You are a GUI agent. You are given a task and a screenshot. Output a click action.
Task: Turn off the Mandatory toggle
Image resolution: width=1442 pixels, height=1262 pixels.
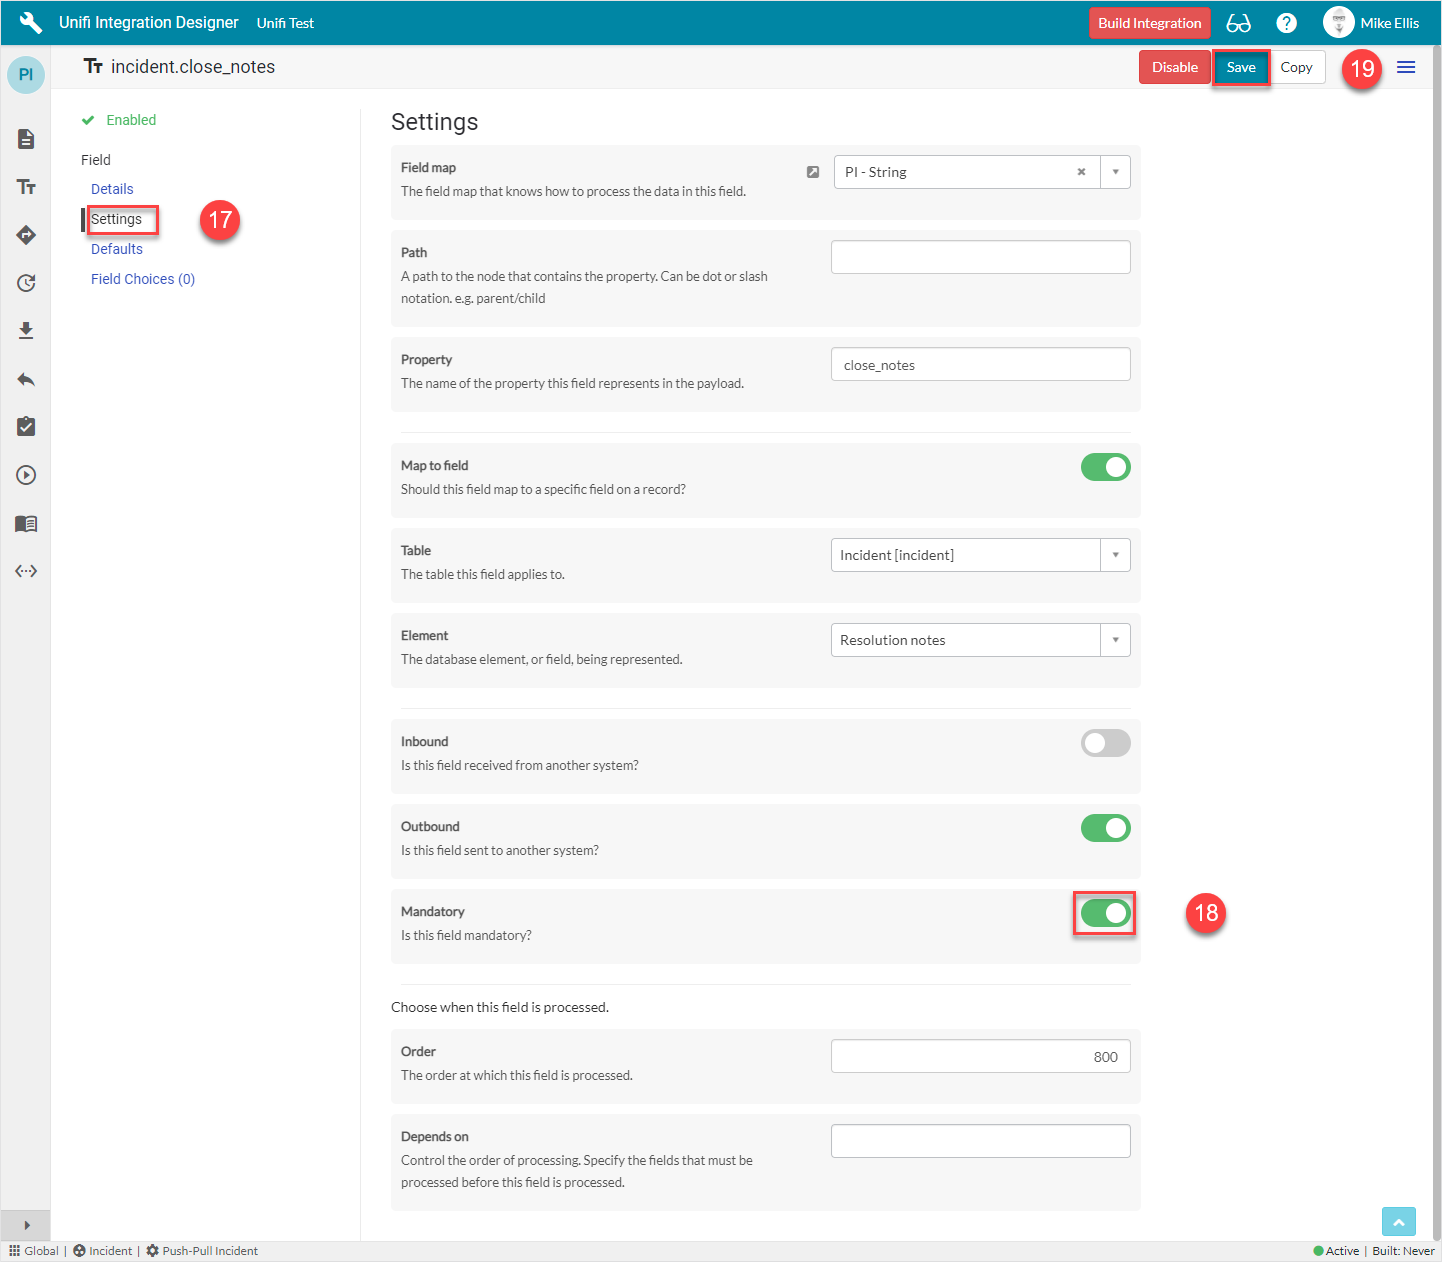click(x=1105, y=913)
